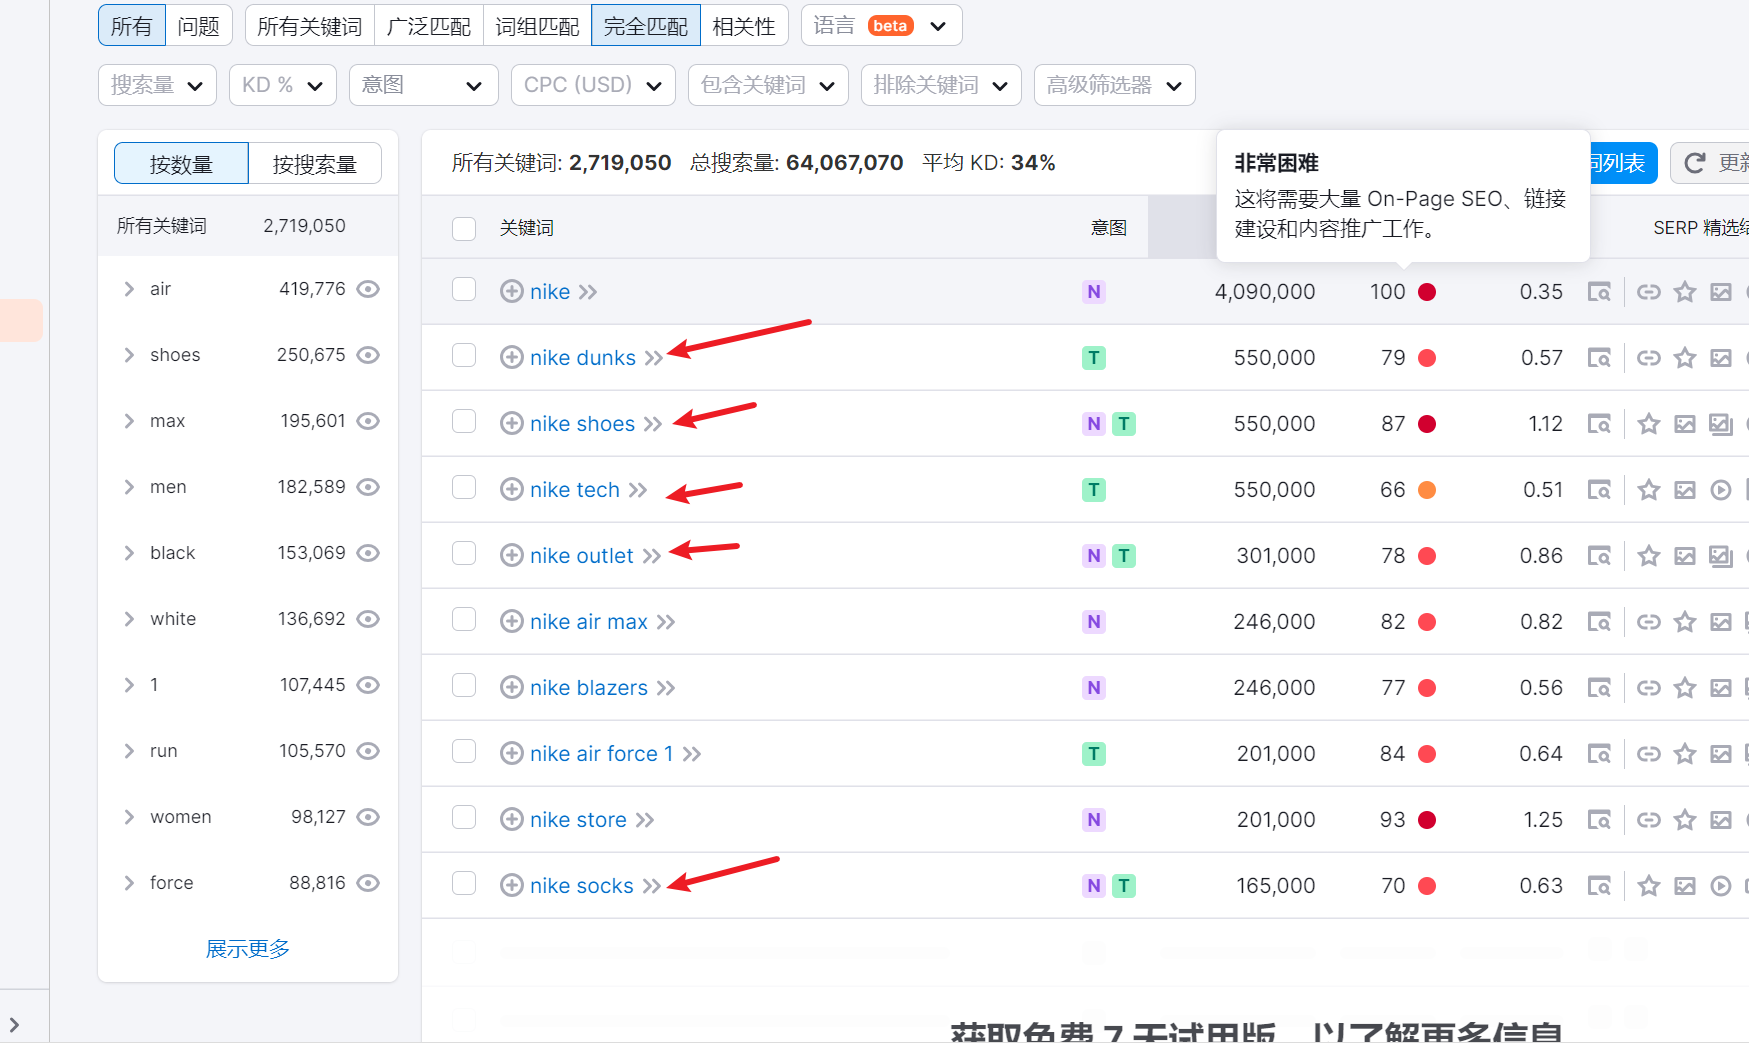Viewport: 1749px width, 1043px height.
Task: Click red difficulty dot for nike row
Action: click(1427, 292)
